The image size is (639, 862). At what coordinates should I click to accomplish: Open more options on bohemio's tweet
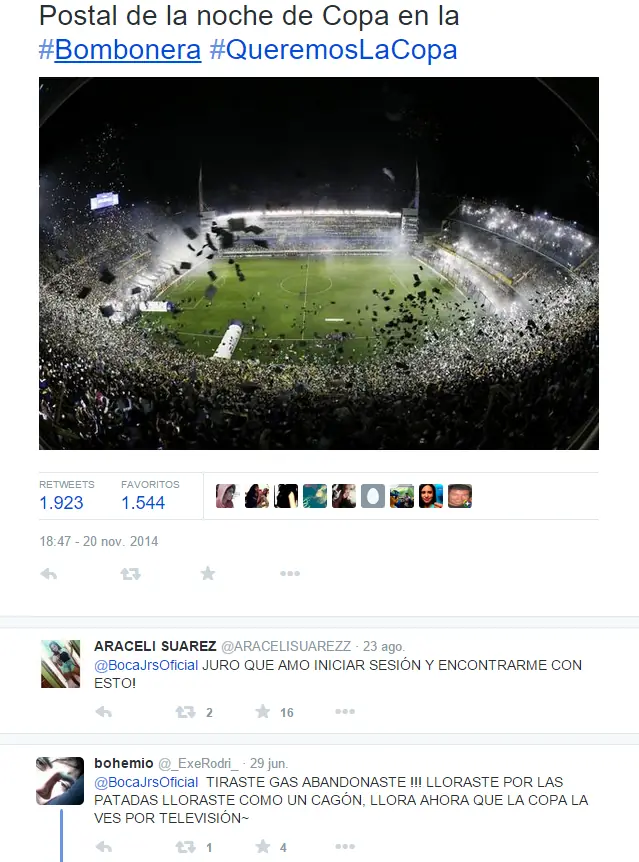coord(345,847)
